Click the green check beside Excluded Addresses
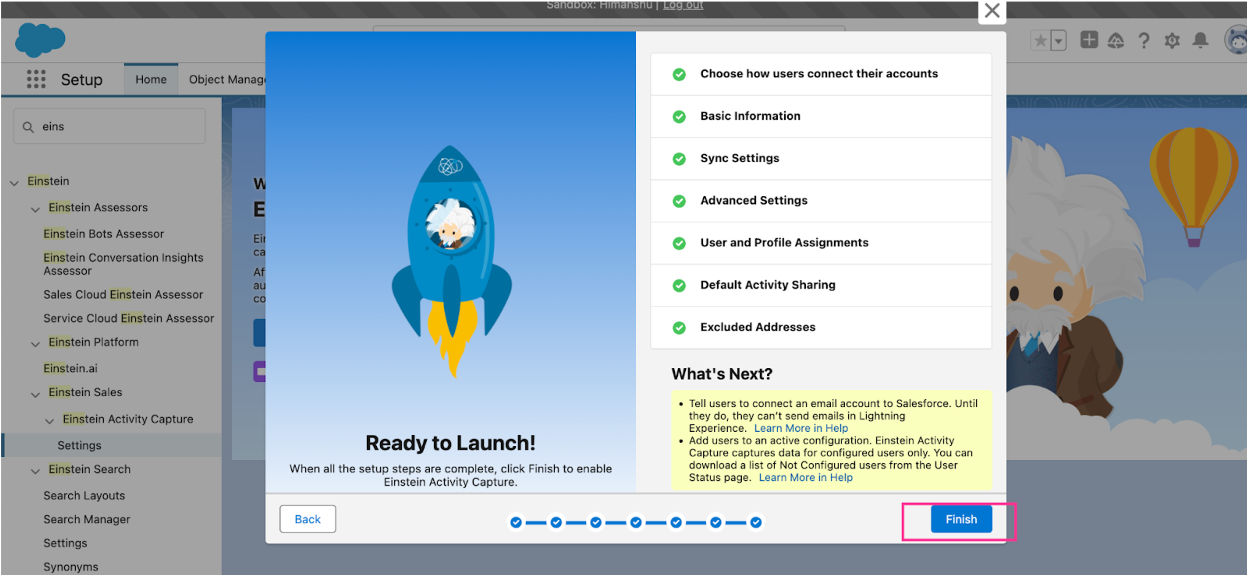 point(679,327)
